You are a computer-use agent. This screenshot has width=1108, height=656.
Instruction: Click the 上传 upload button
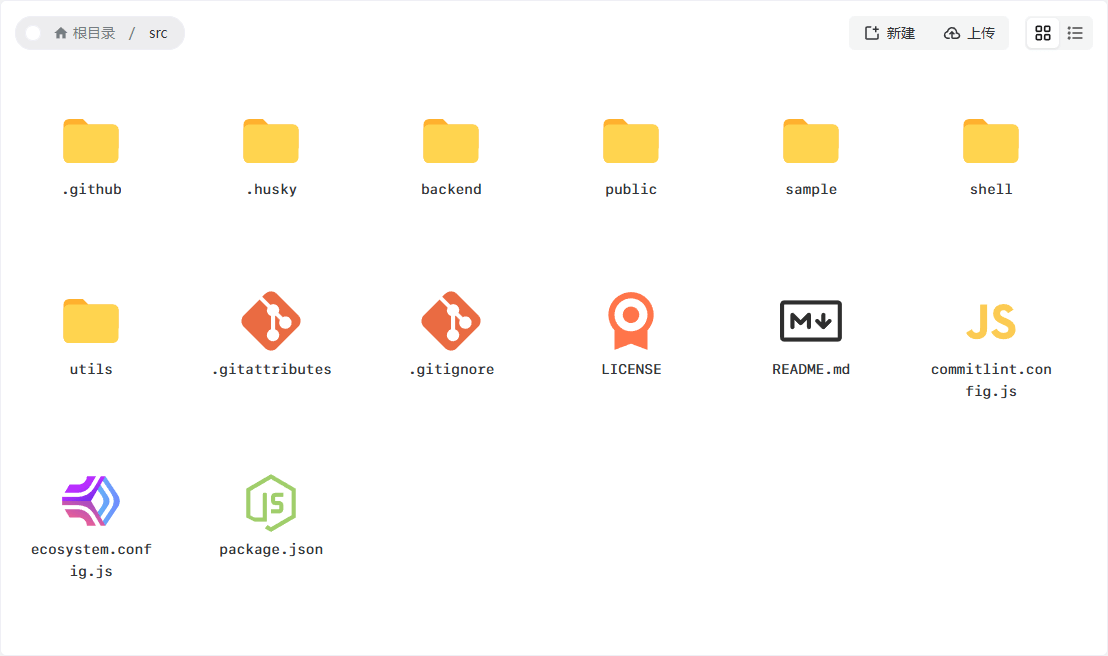tap(969, 33)
